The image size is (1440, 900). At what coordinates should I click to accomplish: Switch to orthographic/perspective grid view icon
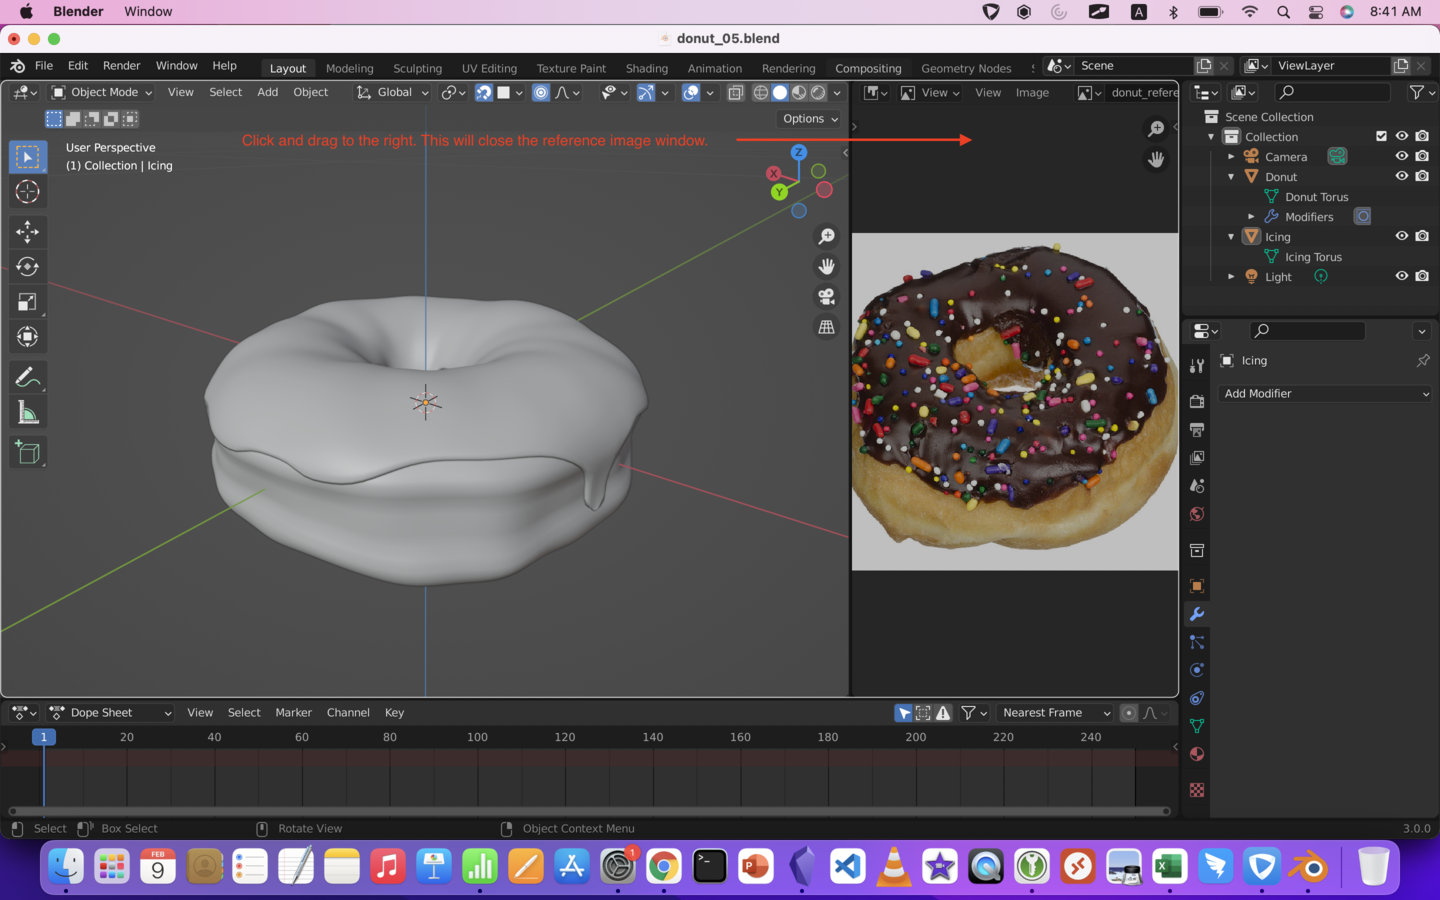[826, 327]
